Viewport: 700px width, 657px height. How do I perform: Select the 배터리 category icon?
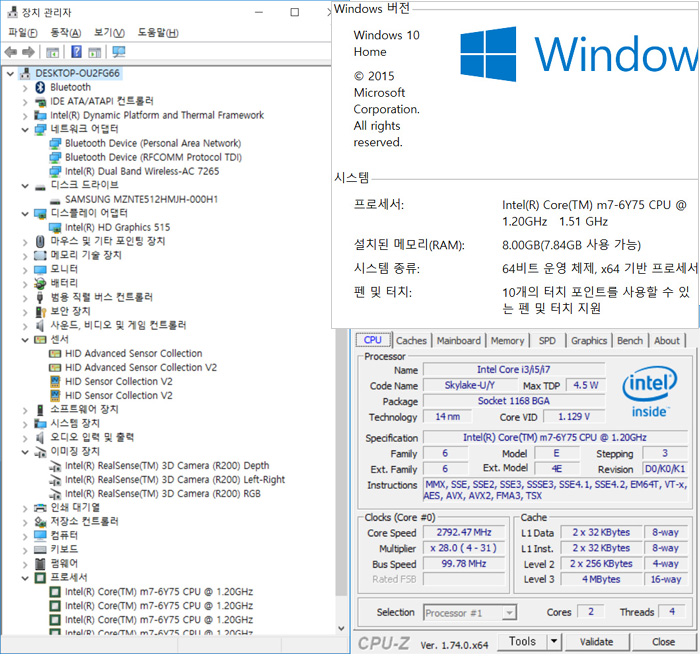coord(40,283)
